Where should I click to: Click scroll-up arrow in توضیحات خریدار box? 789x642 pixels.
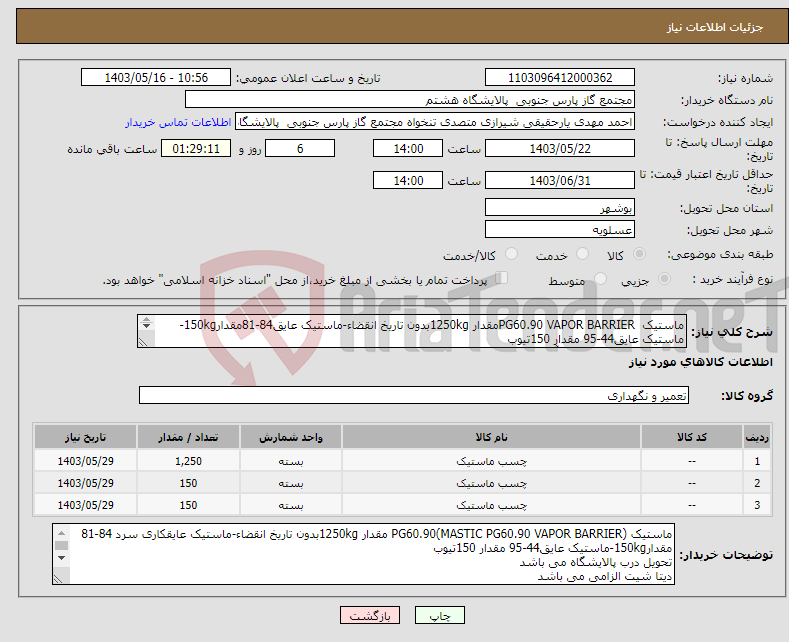(x=61, y=533)
